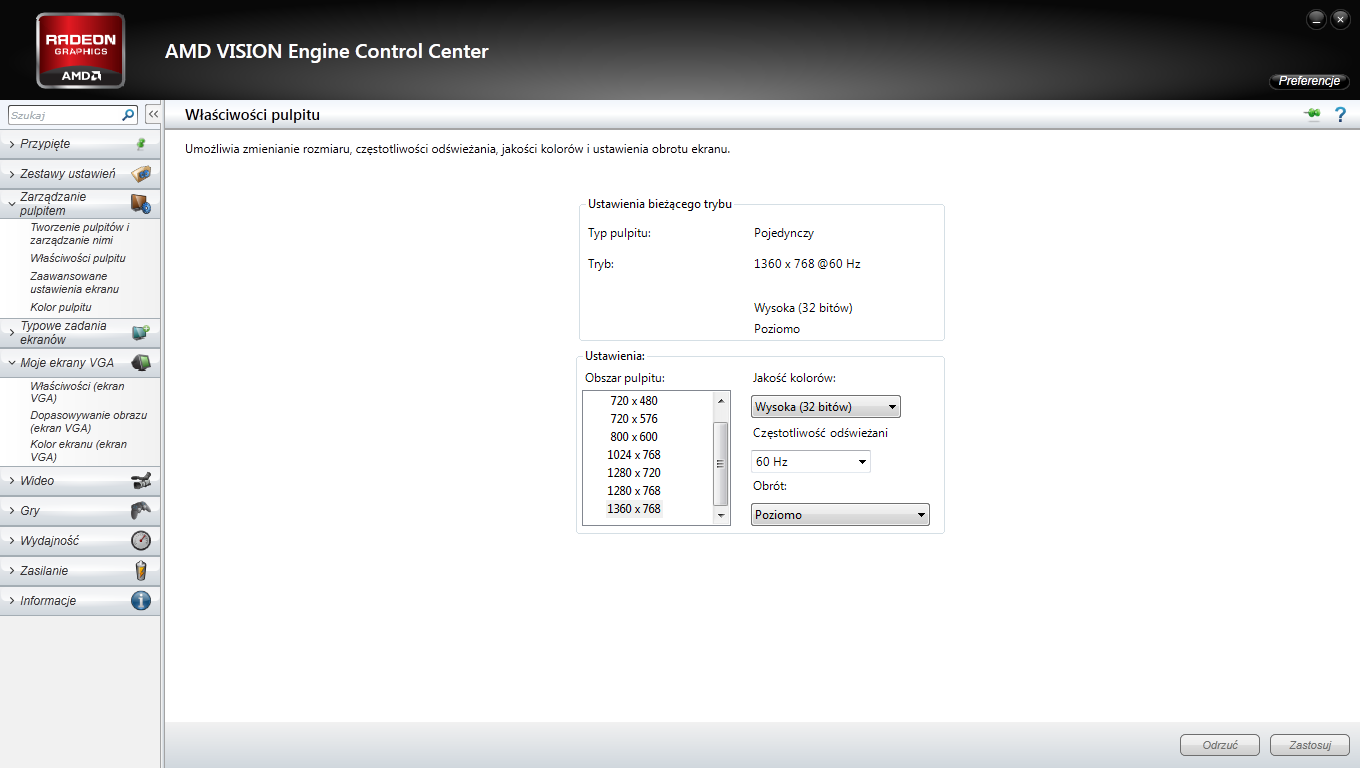Open help with the question mark icon

[x=1341, y=115]
